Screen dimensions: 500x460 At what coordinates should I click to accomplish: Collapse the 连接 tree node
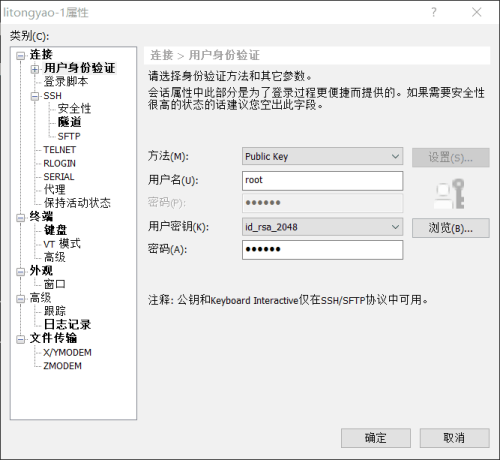(21, 55)
